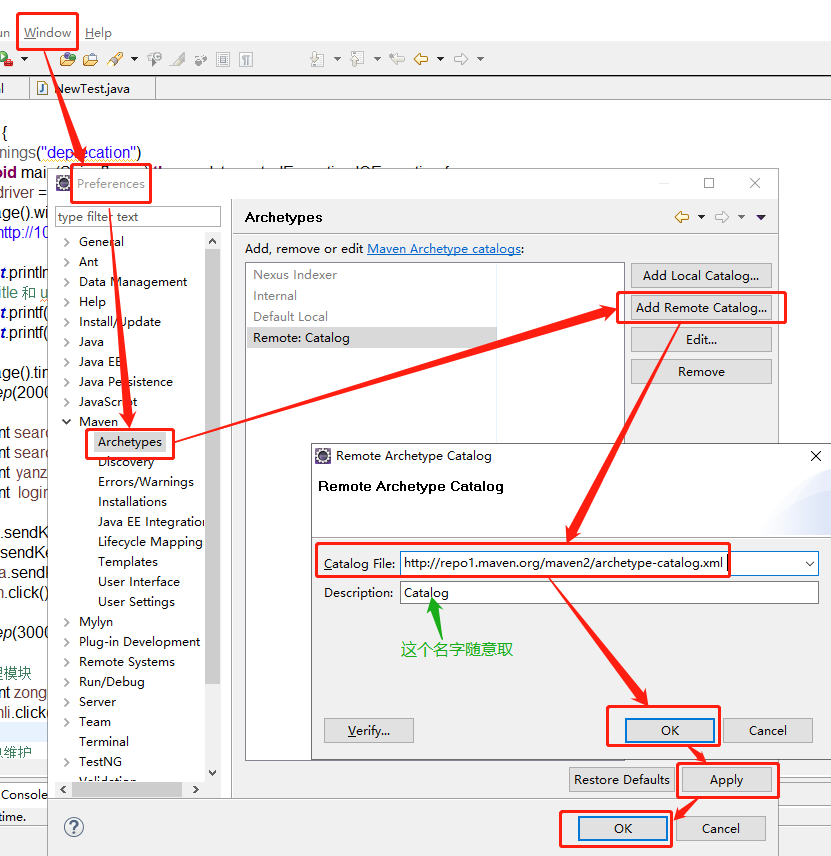This screenshot has width=831, height=856.
Task: Click the last edit location icon
Action: click(397, 59)
